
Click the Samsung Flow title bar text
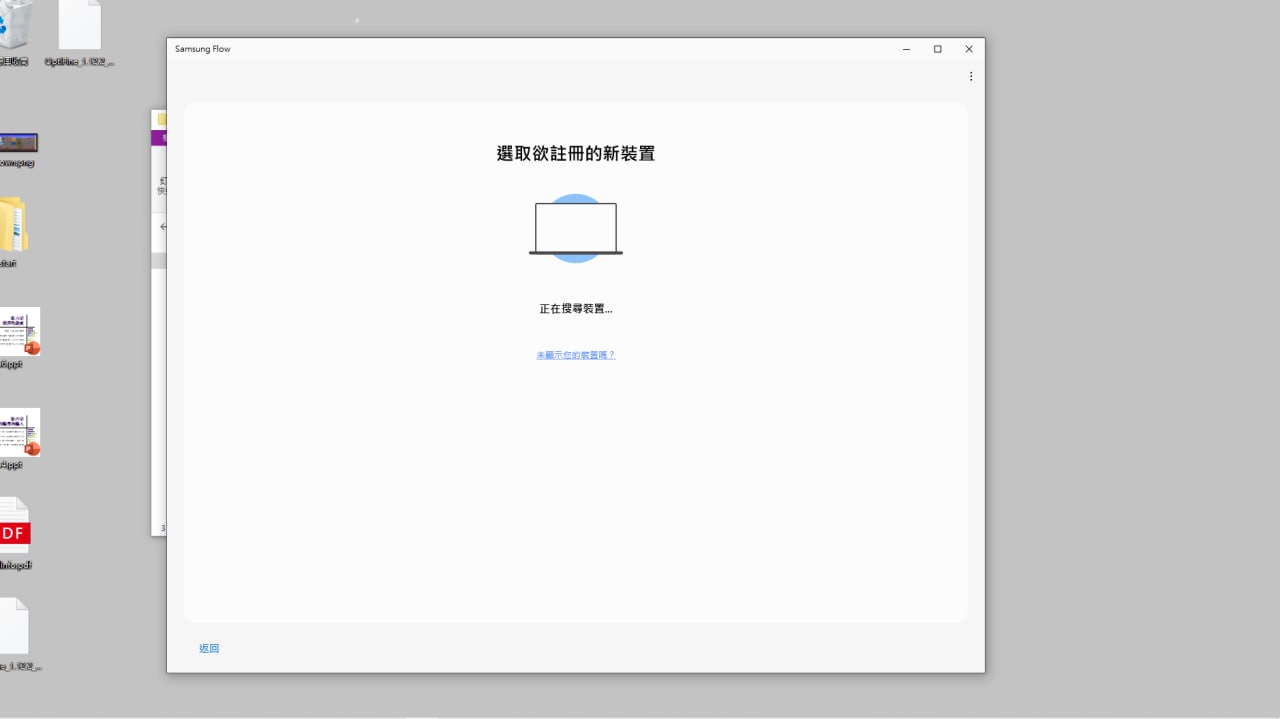pyautogui.click(x=203, y=49)
